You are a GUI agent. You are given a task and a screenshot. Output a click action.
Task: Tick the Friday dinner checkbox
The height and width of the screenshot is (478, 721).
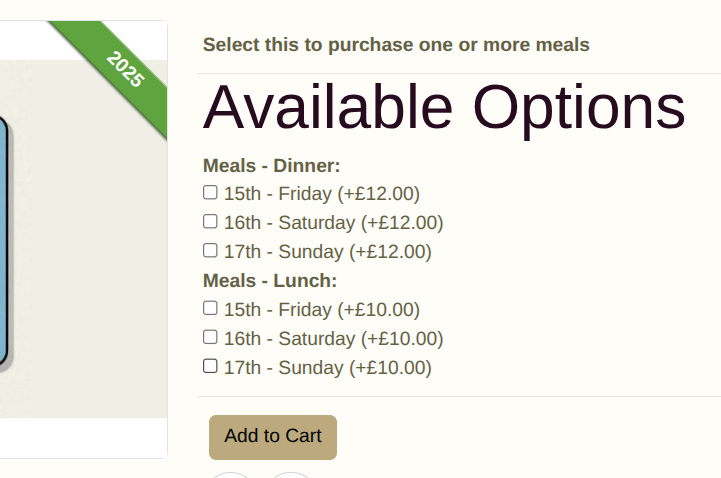click(x=210, y=192)
